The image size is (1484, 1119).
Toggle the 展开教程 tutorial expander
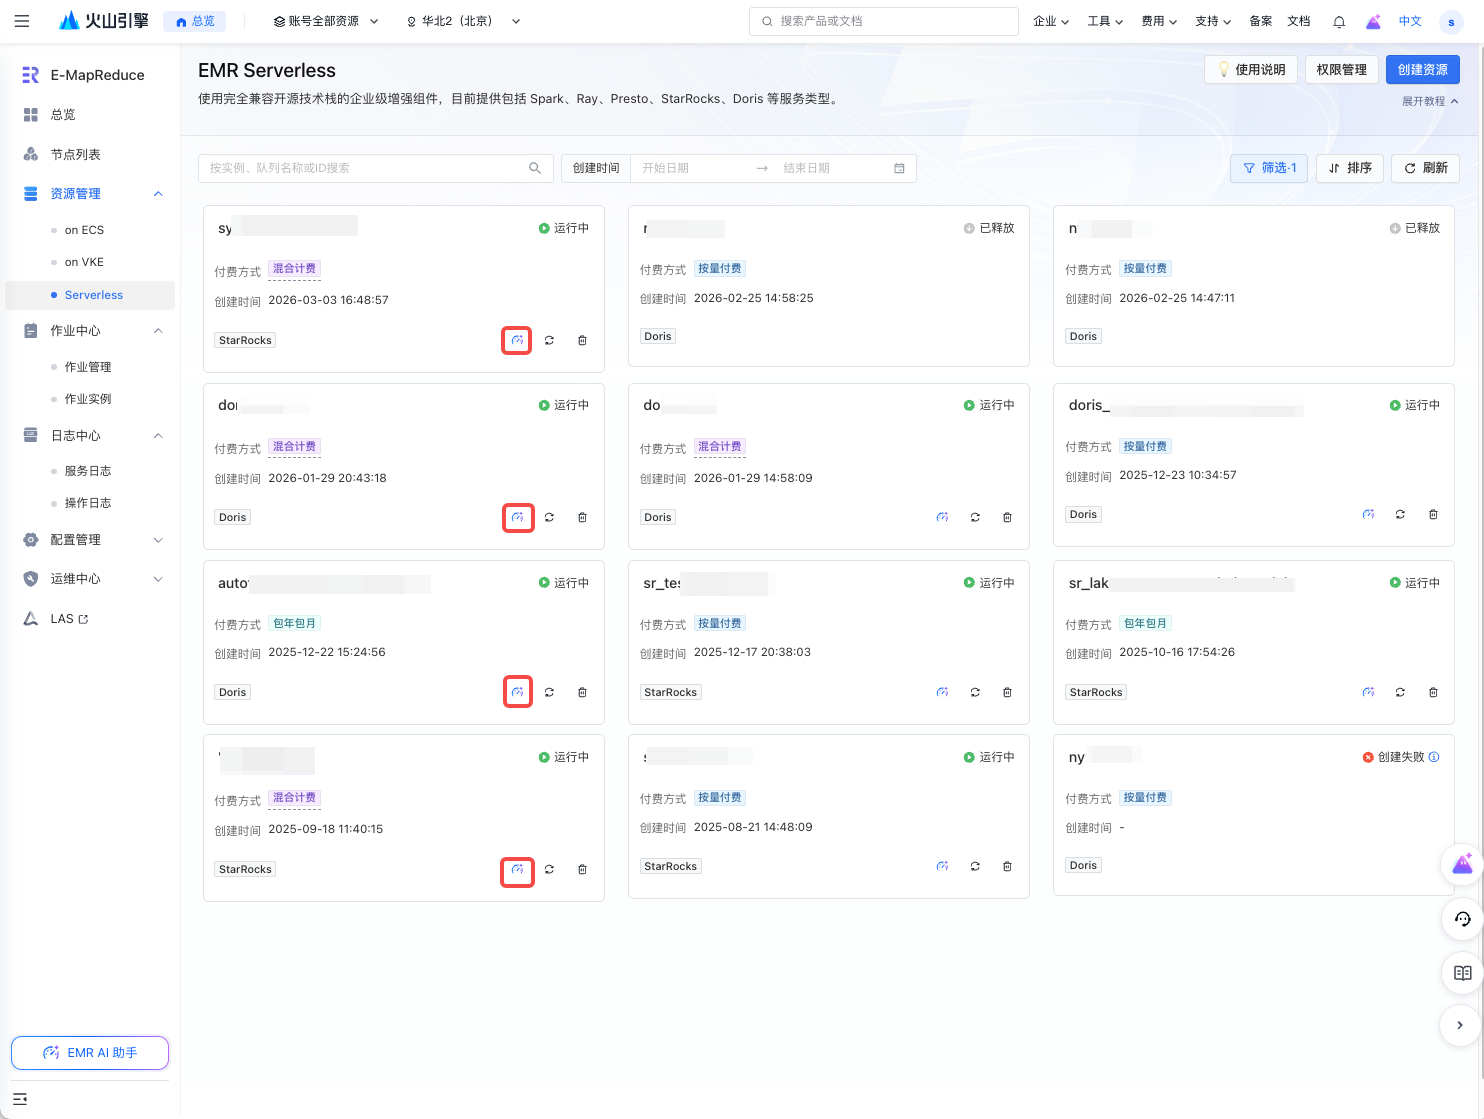(1430, 101)
